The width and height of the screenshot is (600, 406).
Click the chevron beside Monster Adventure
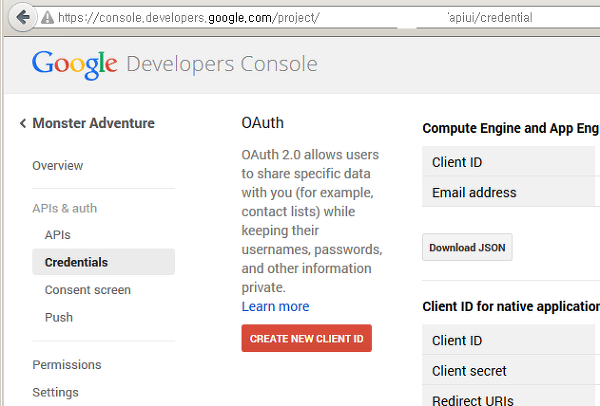pos(23,123)
